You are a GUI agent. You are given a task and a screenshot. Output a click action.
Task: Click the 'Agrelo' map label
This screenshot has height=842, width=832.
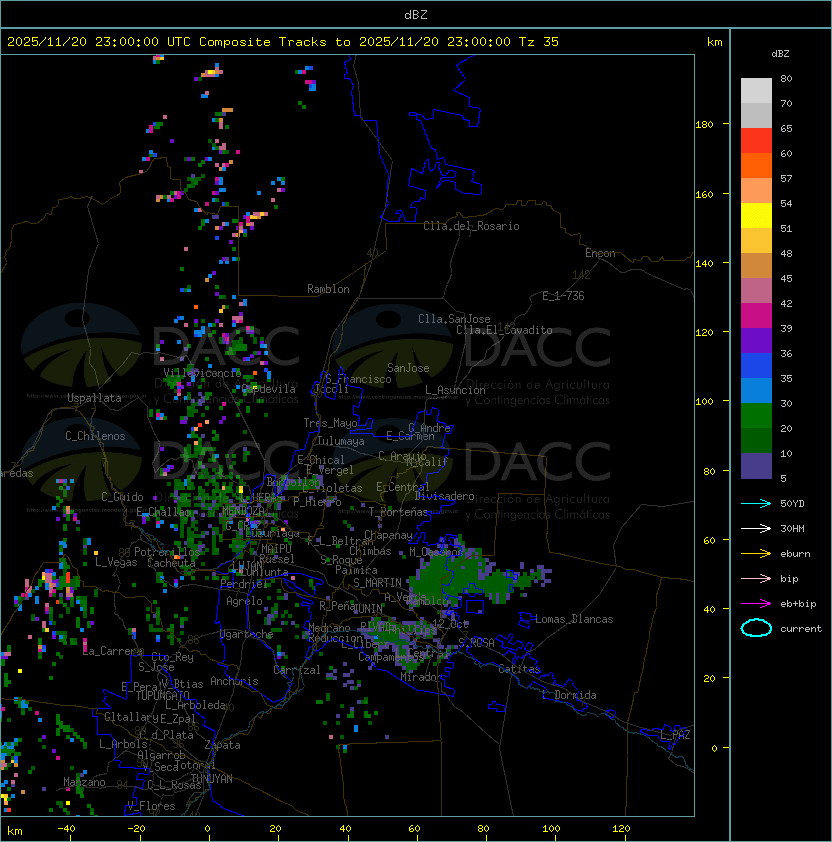click(244, 601)
